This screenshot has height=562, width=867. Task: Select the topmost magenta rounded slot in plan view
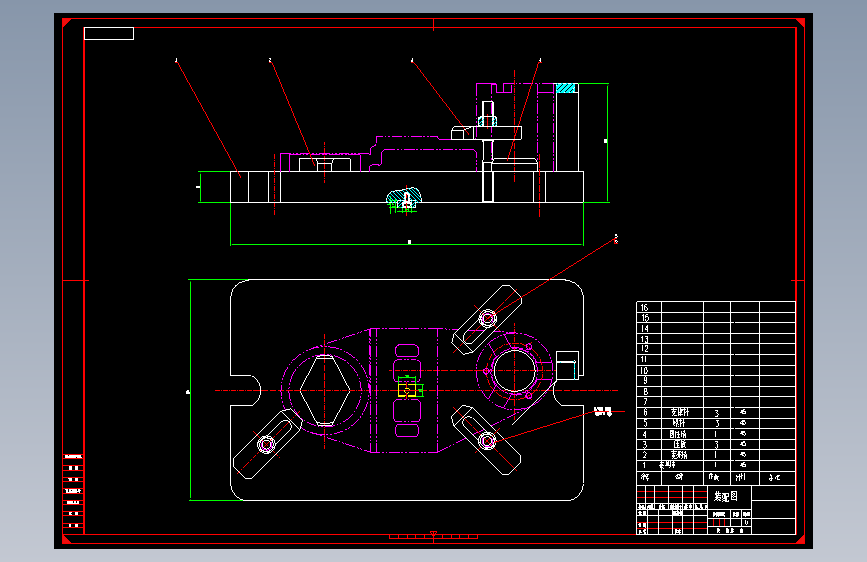click(x=407, y=350)
